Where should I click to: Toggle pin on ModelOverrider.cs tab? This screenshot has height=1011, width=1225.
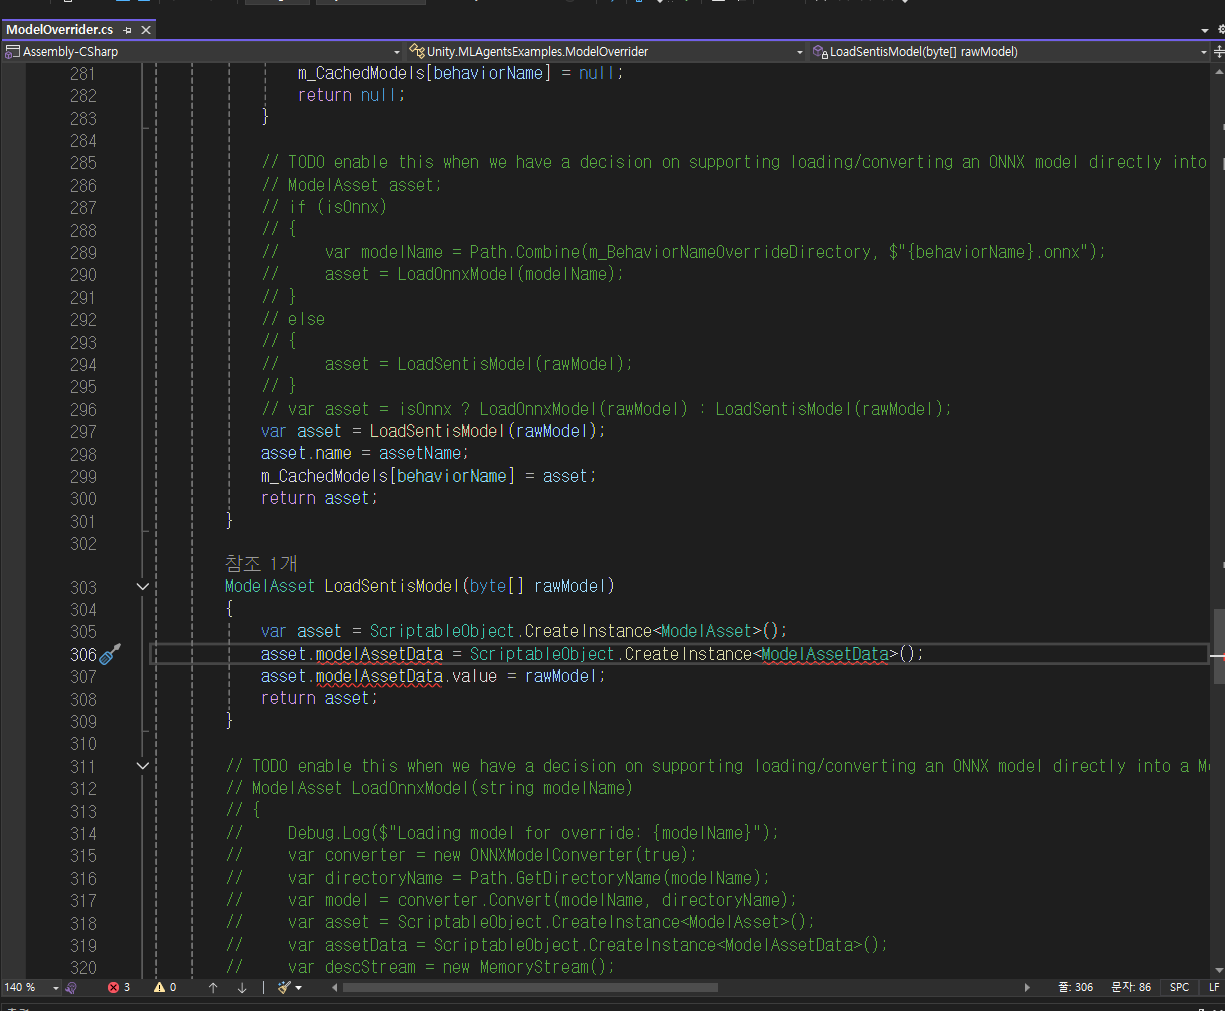click(x=127, y=30)
